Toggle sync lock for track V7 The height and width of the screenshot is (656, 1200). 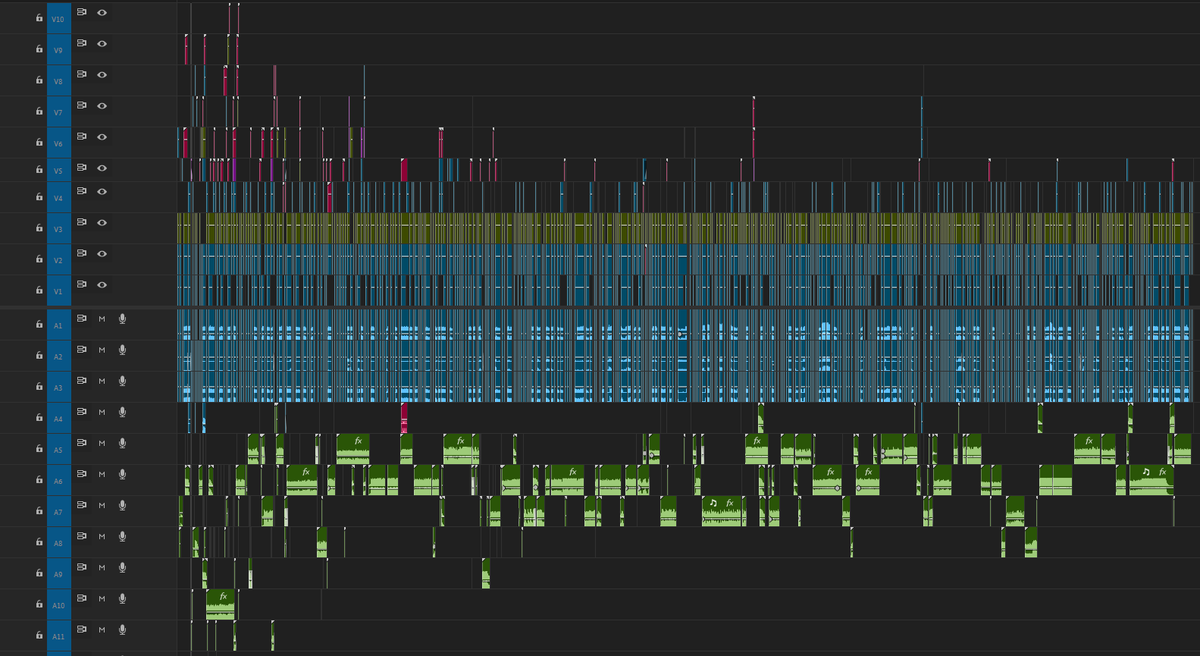83,105
